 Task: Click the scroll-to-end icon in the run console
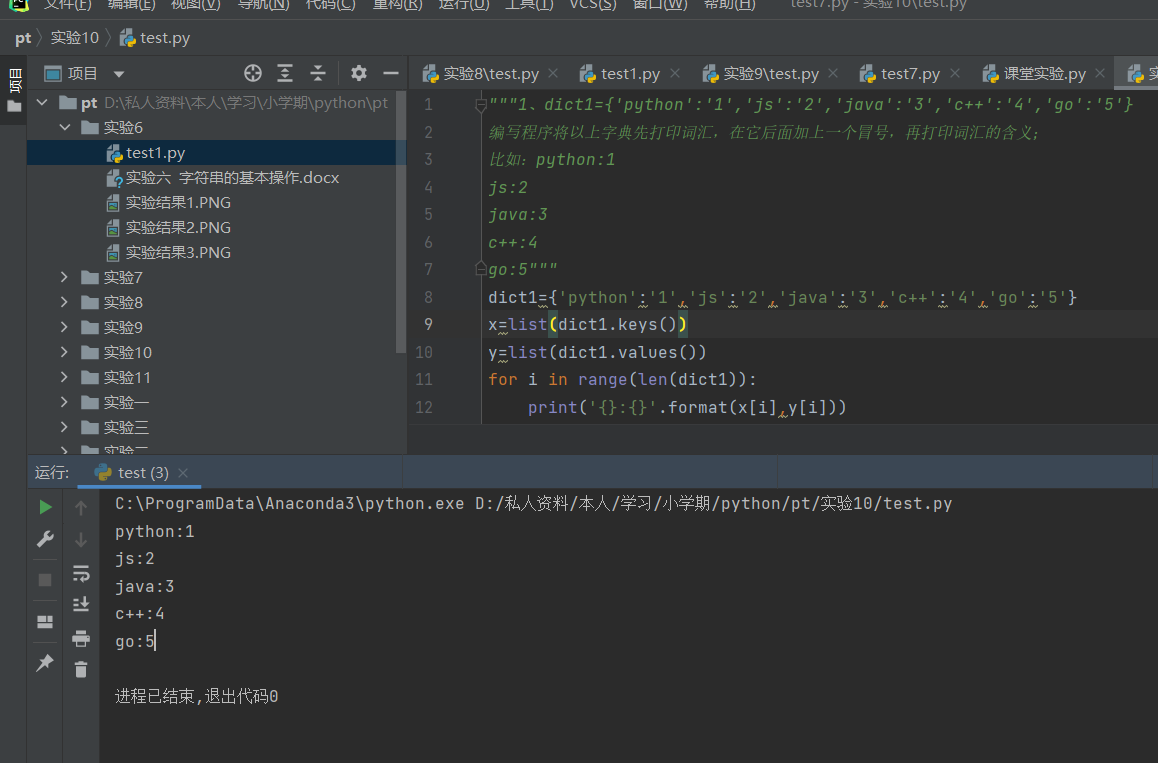[x=81, y=604]
